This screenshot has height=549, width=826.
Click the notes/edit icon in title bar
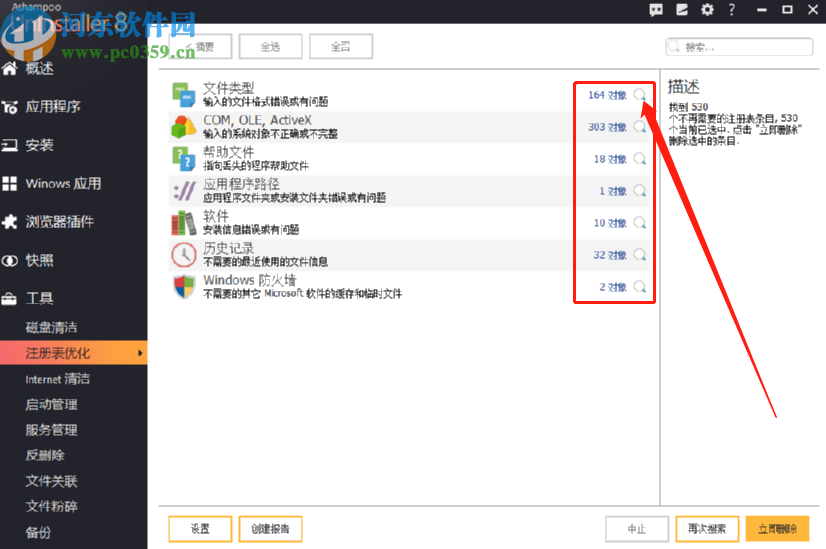[x=682, y=10]
